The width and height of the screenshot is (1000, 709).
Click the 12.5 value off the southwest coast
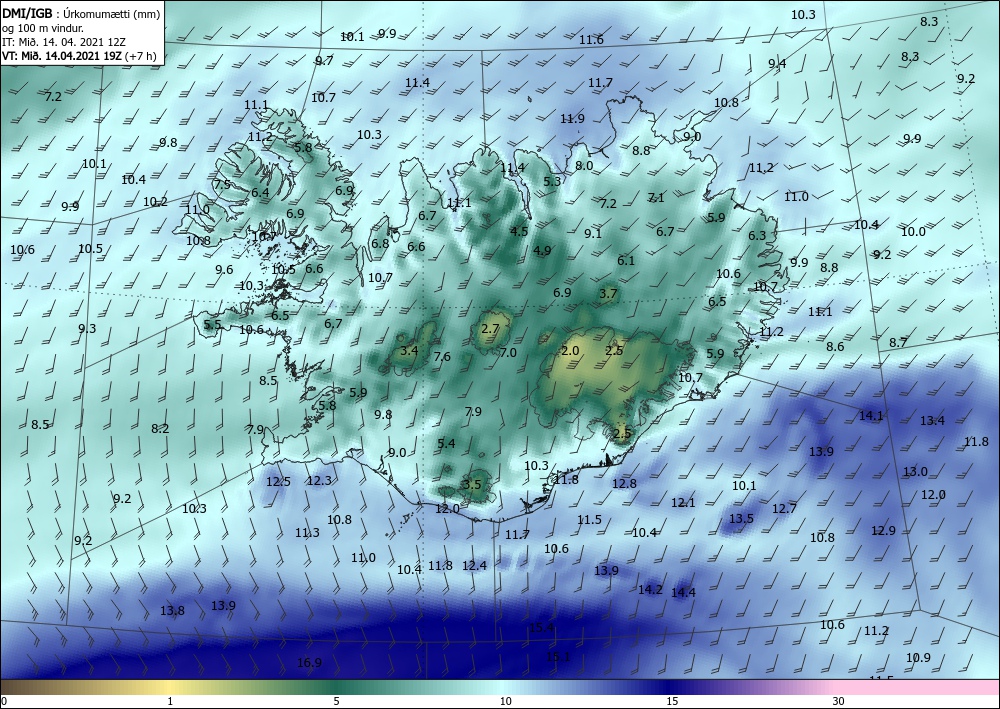pyautogui.click(x=278, y=481)
